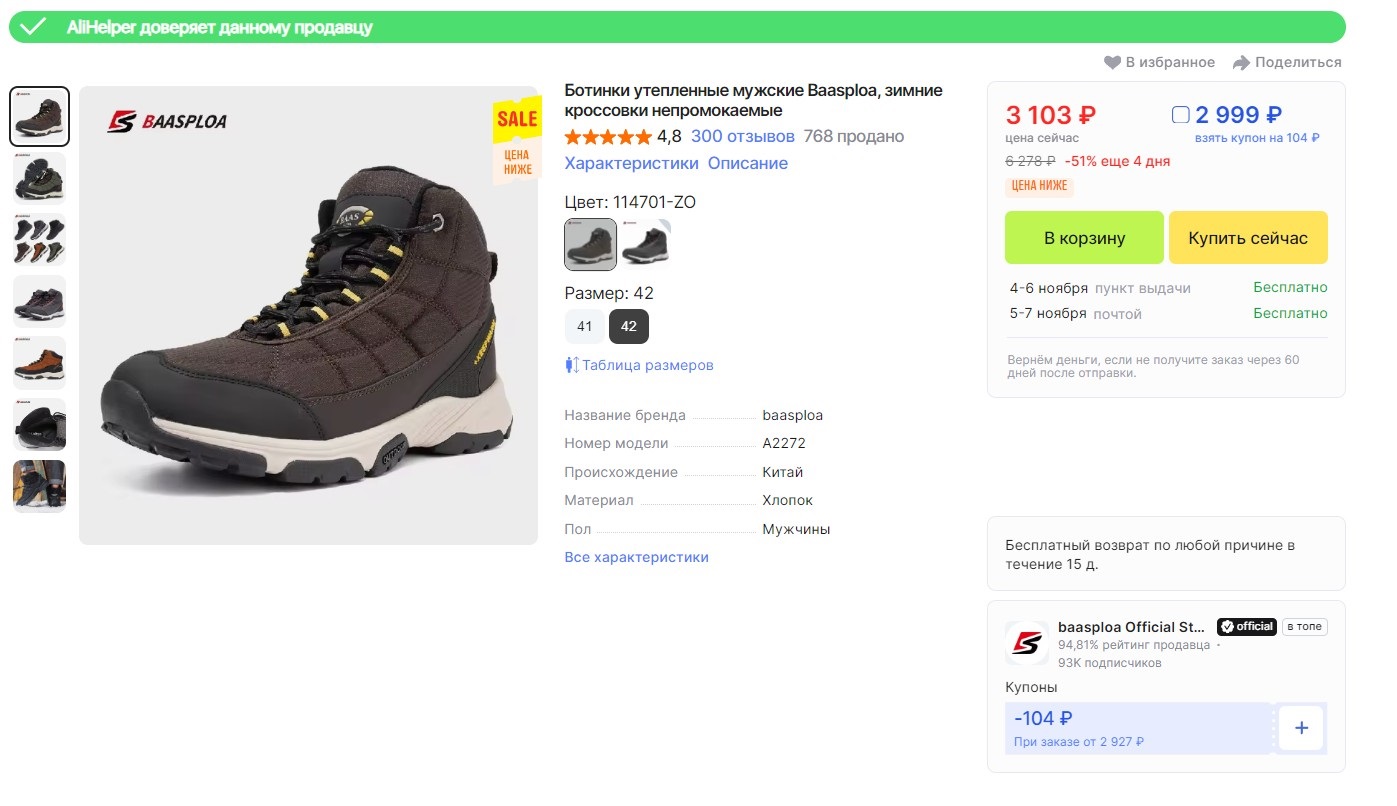
Task: Click the heart icon for favorites
Action: (1112, 63)
